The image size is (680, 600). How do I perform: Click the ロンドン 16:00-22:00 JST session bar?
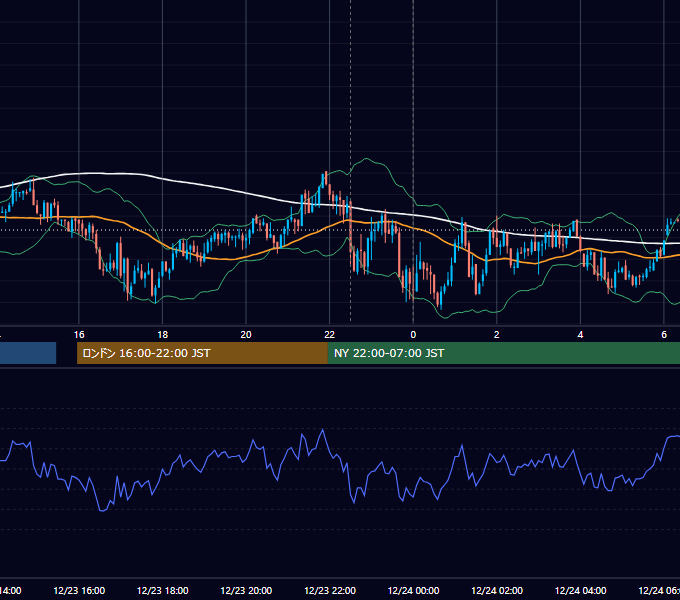pos(202,353)
